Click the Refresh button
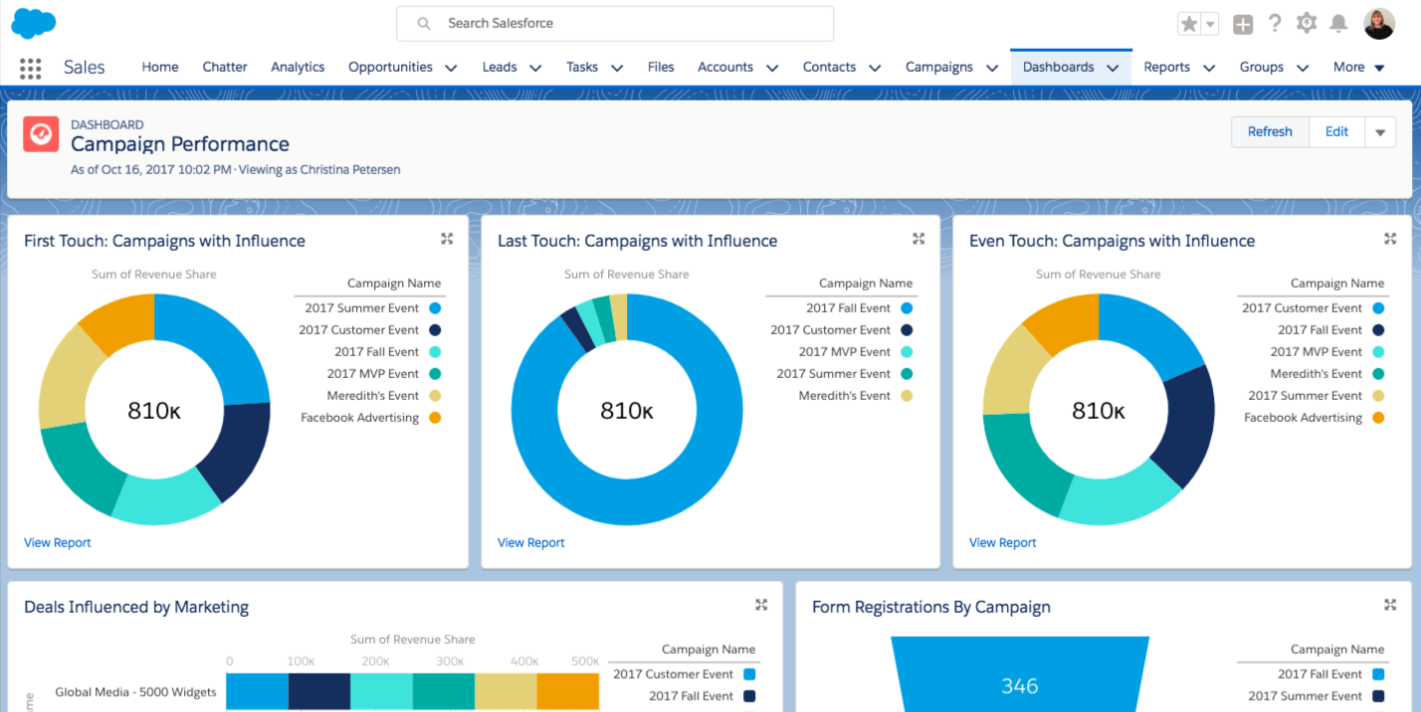 click(x=1270, y=131)
